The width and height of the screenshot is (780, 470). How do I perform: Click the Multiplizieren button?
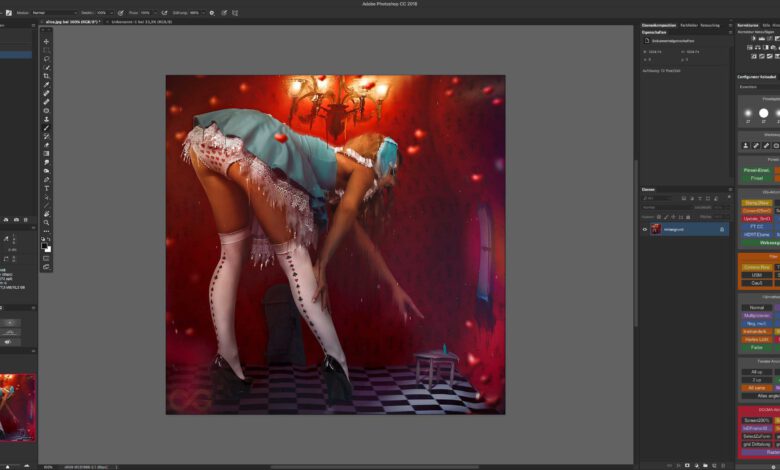pos(756,315)
